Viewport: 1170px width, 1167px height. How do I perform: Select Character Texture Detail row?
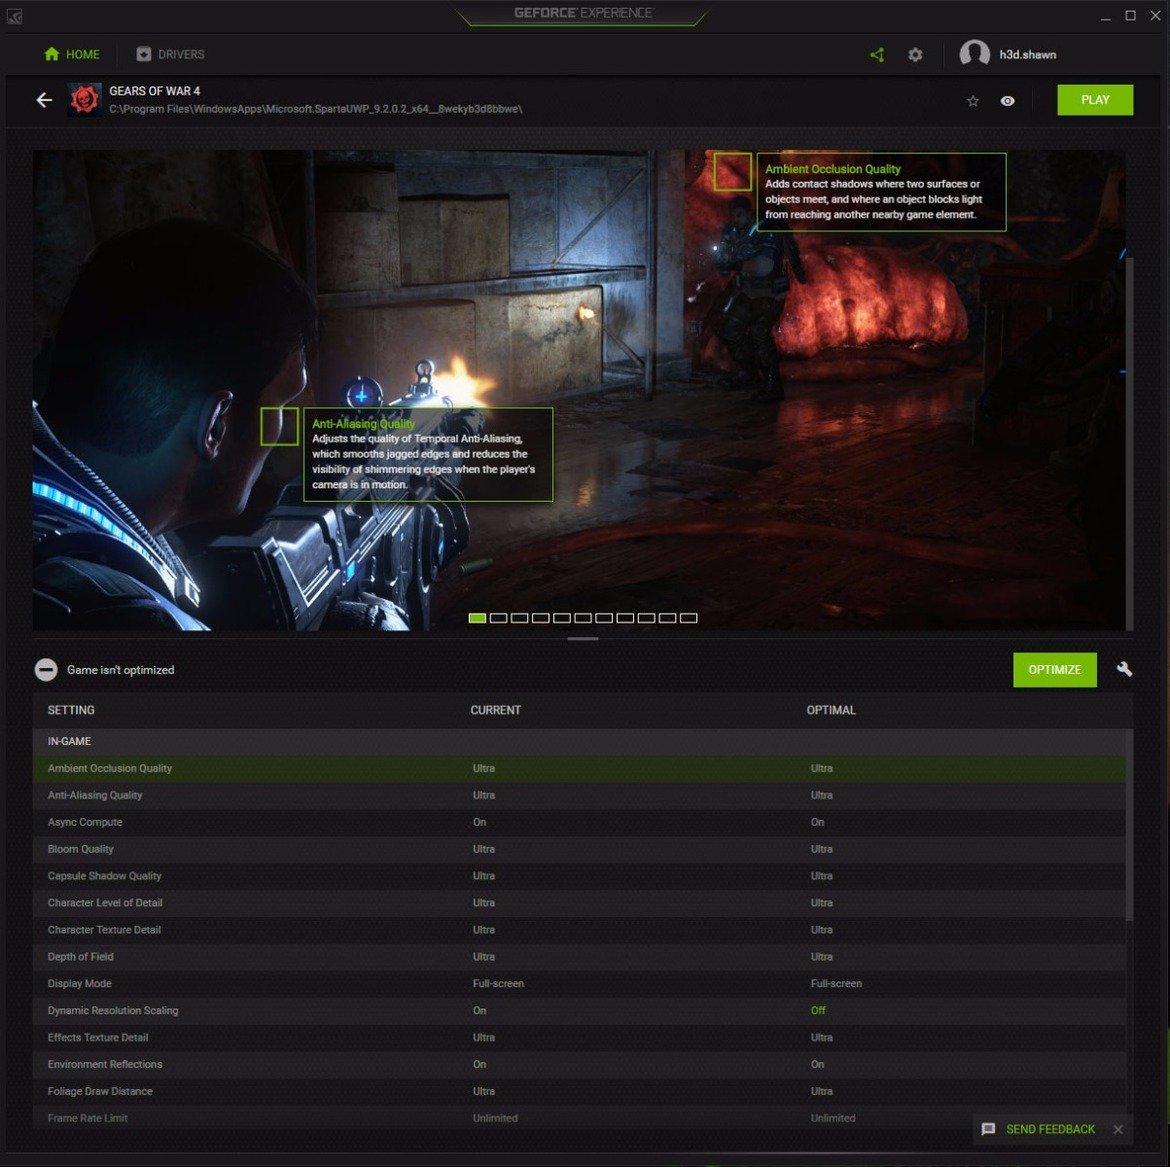tap(579, 929)
